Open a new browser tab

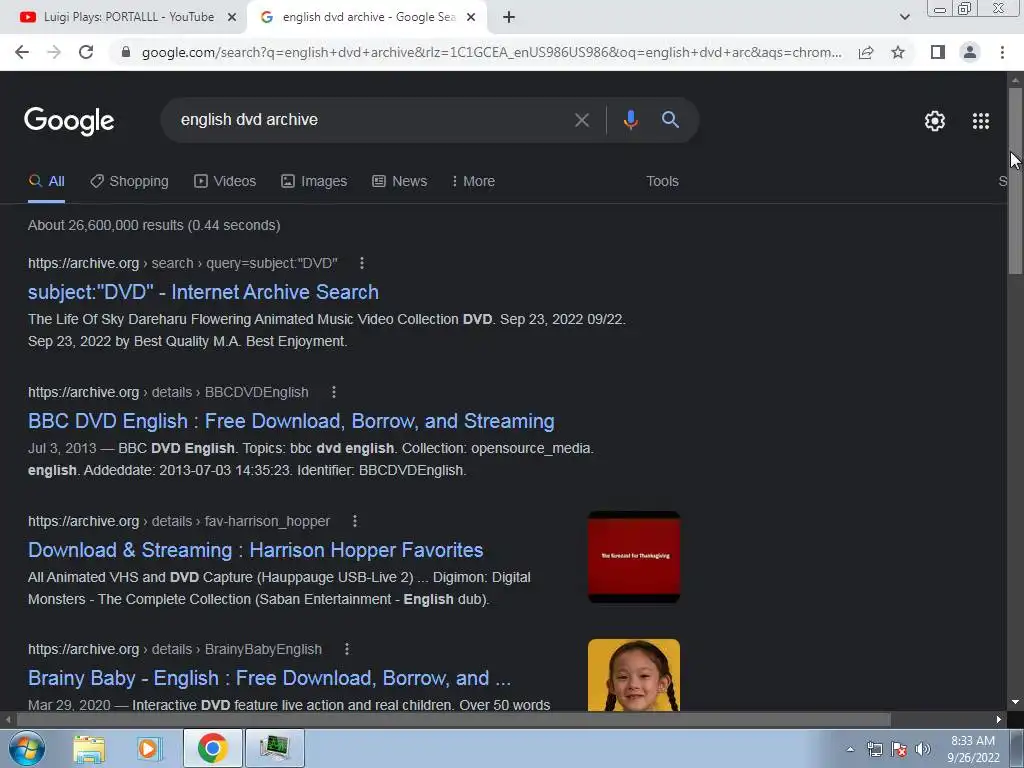509,18
